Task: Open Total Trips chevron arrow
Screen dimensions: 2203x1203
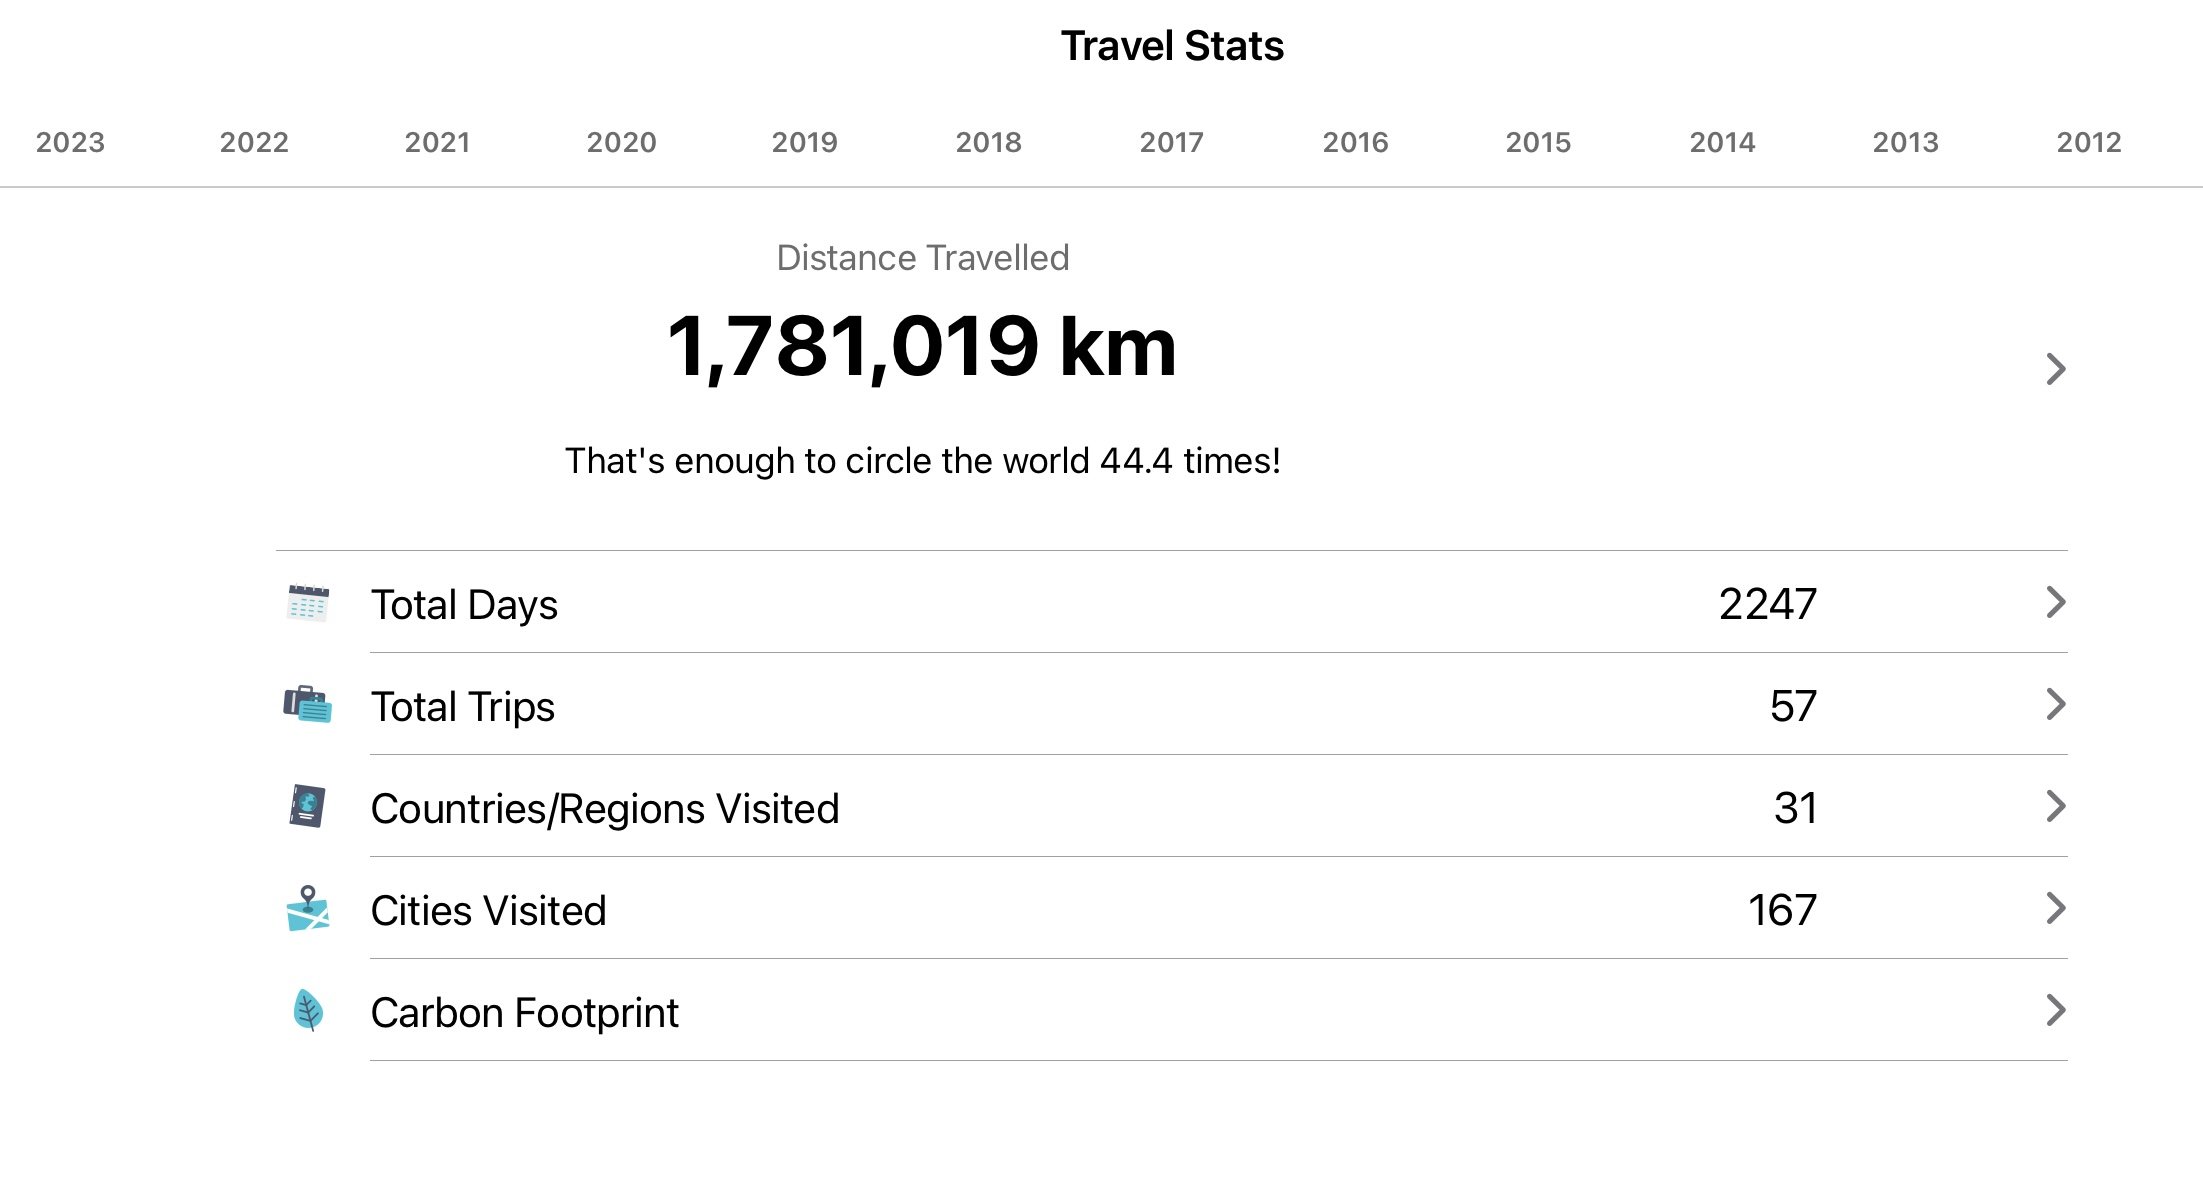Action: point(2056,704)
